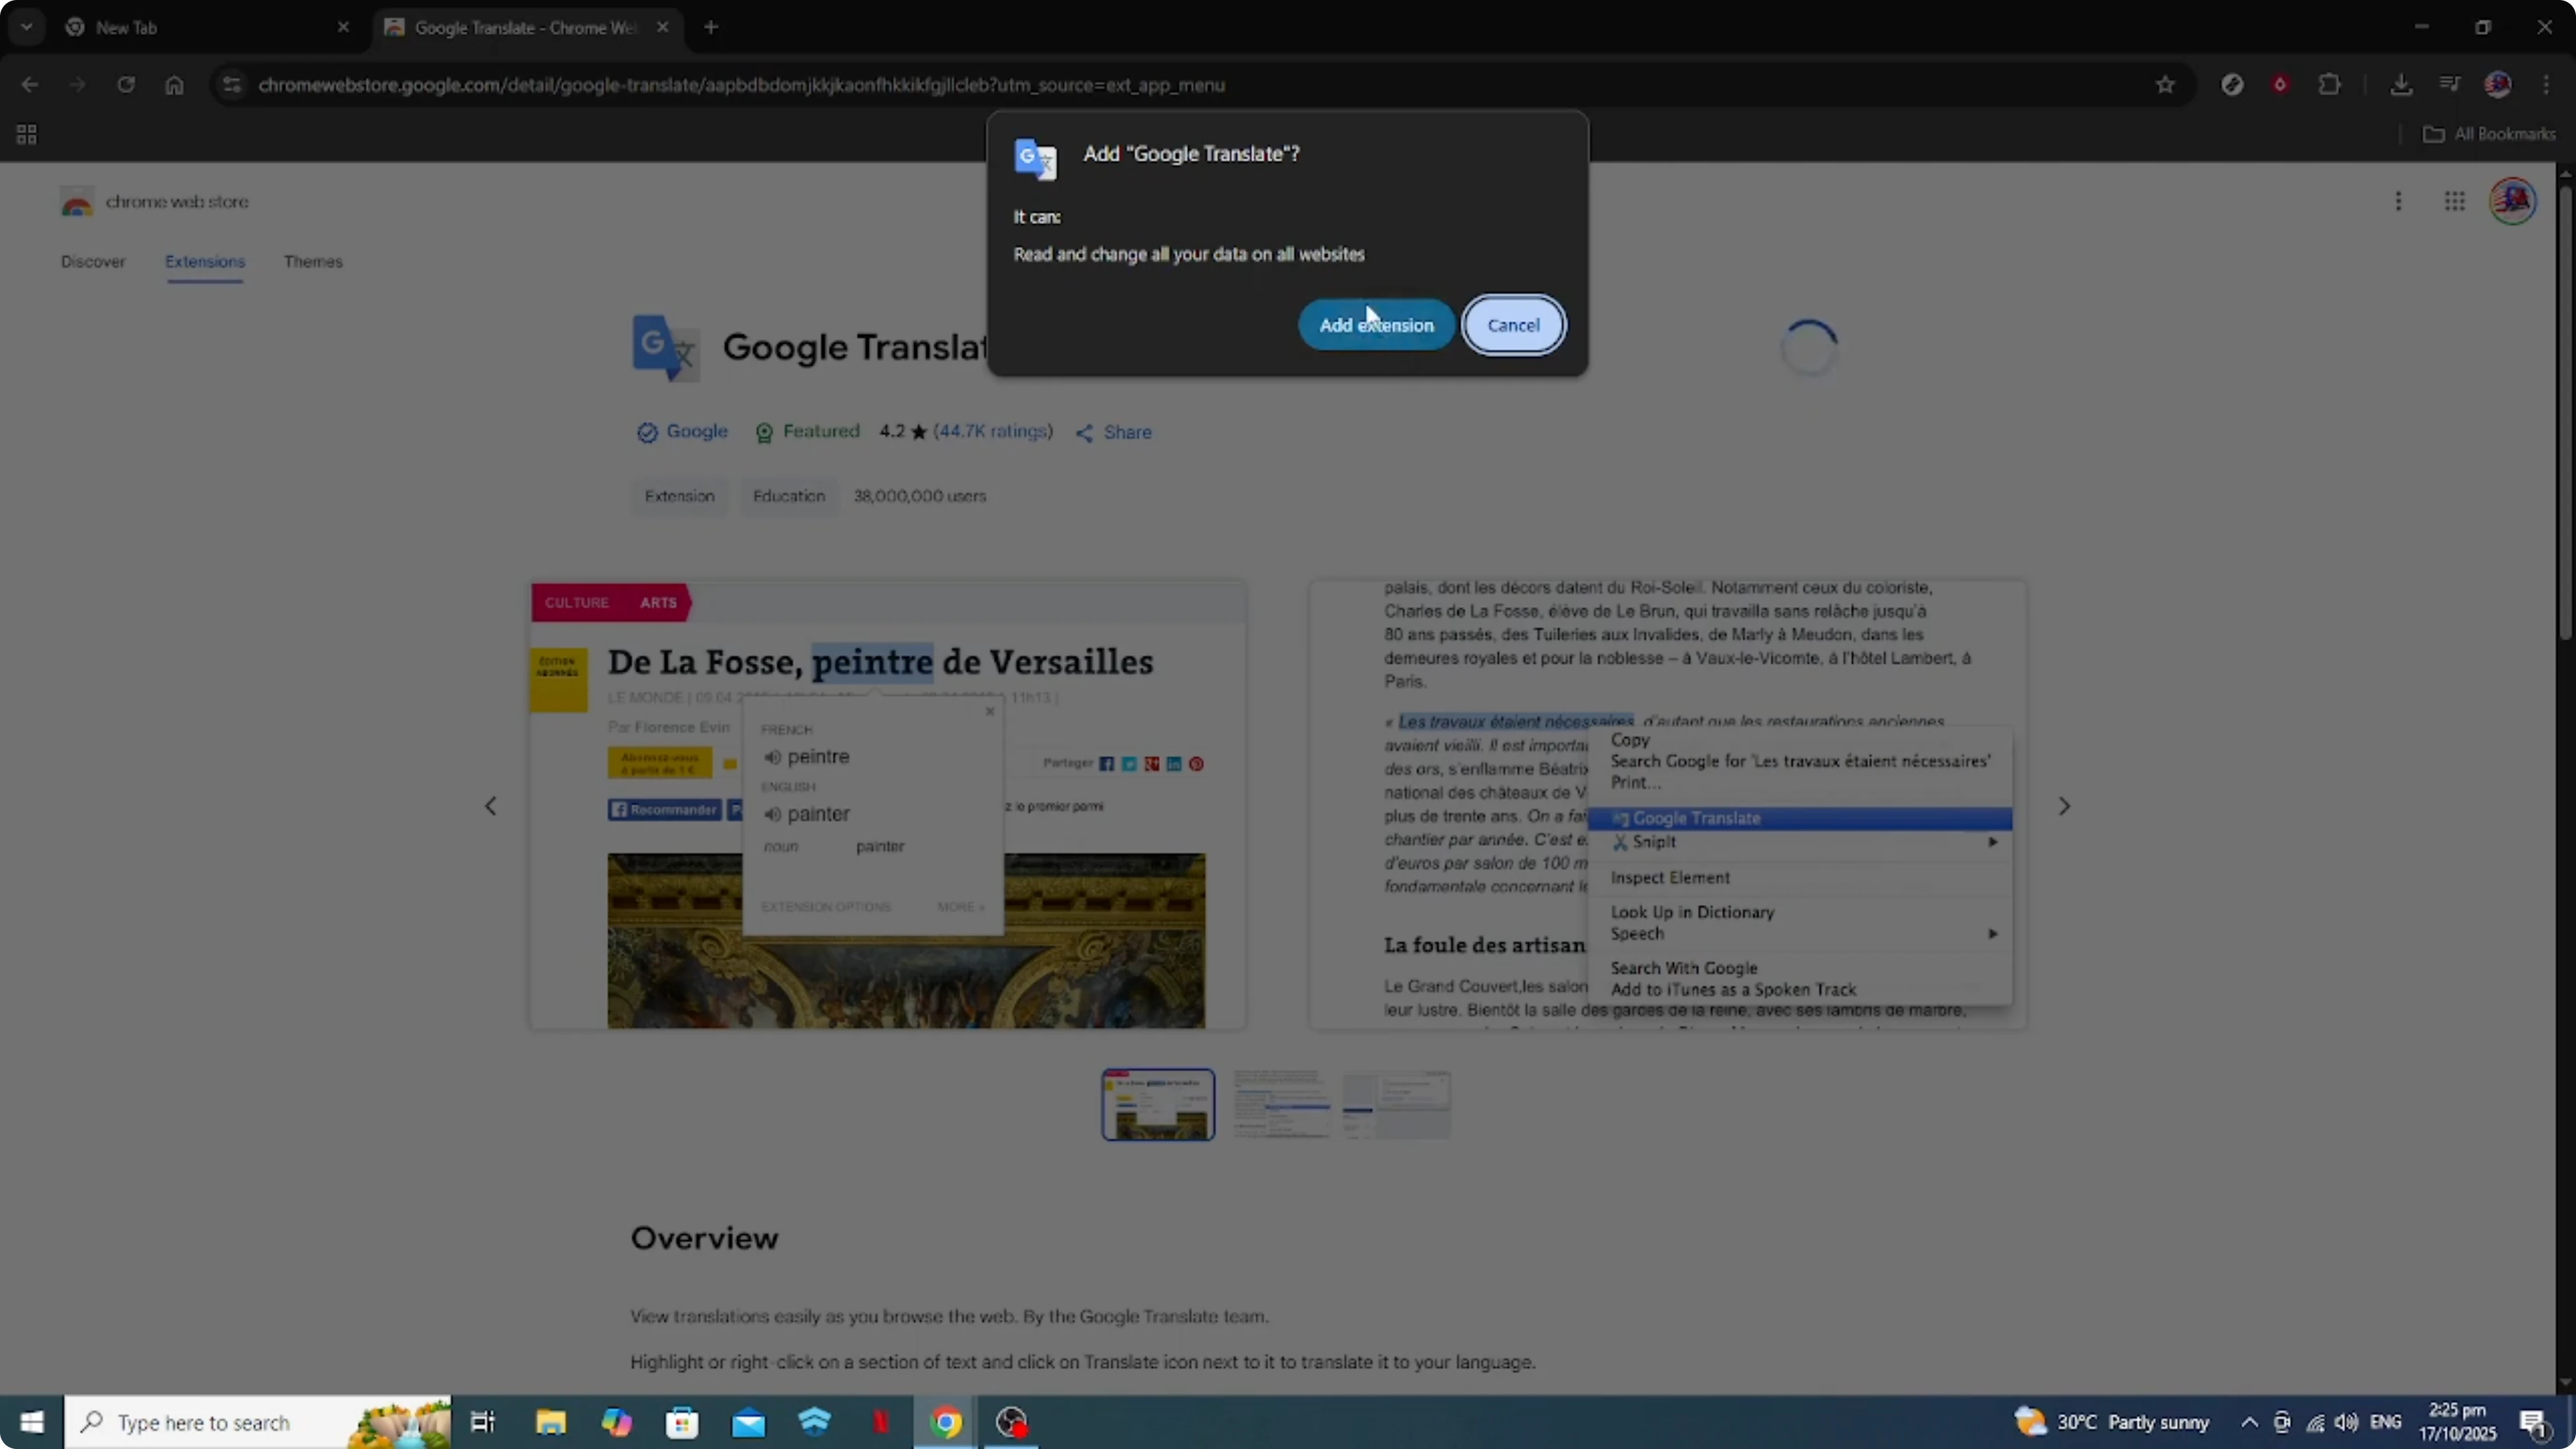Open Mail app from taskbar
This screenshot has width=2576, height=1449.
click(x=749, y=1422)
